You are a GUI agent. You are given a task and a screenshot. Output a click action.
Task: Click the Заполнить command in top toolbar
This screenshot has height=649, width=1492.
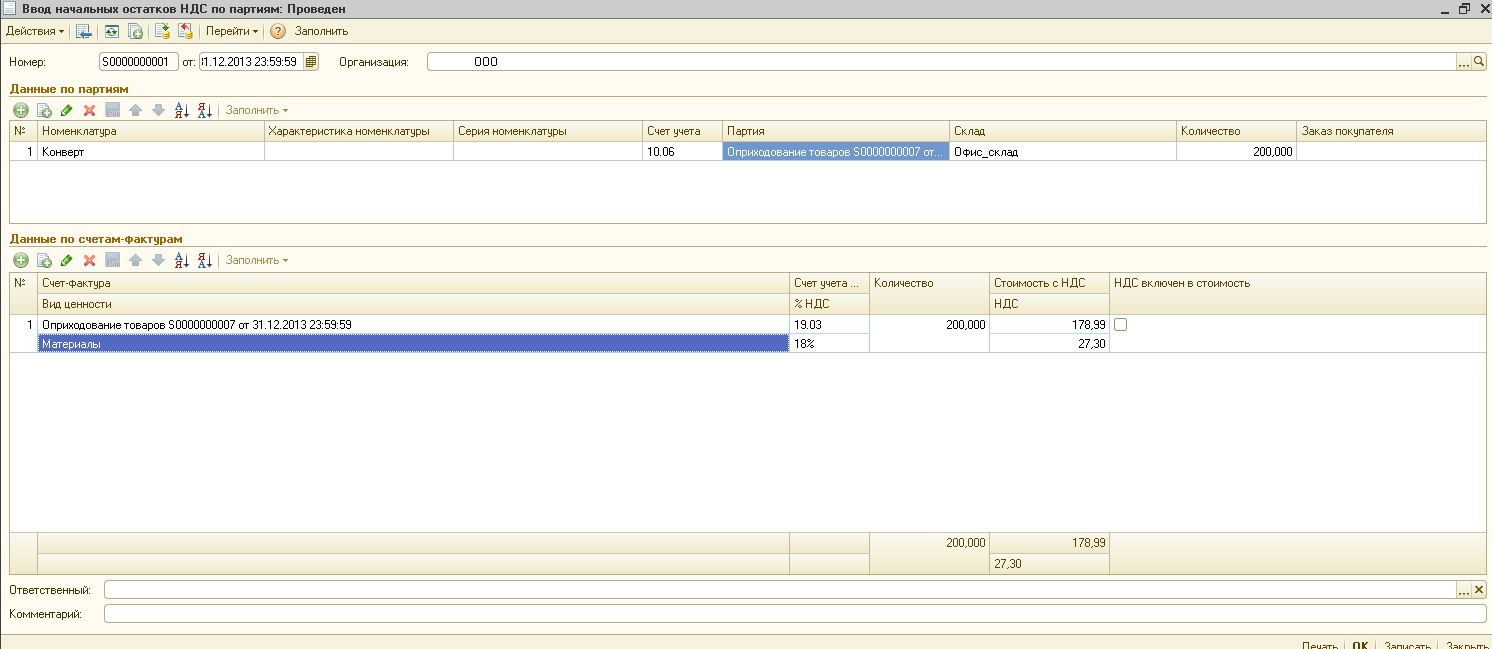click(x=321, y=31)
